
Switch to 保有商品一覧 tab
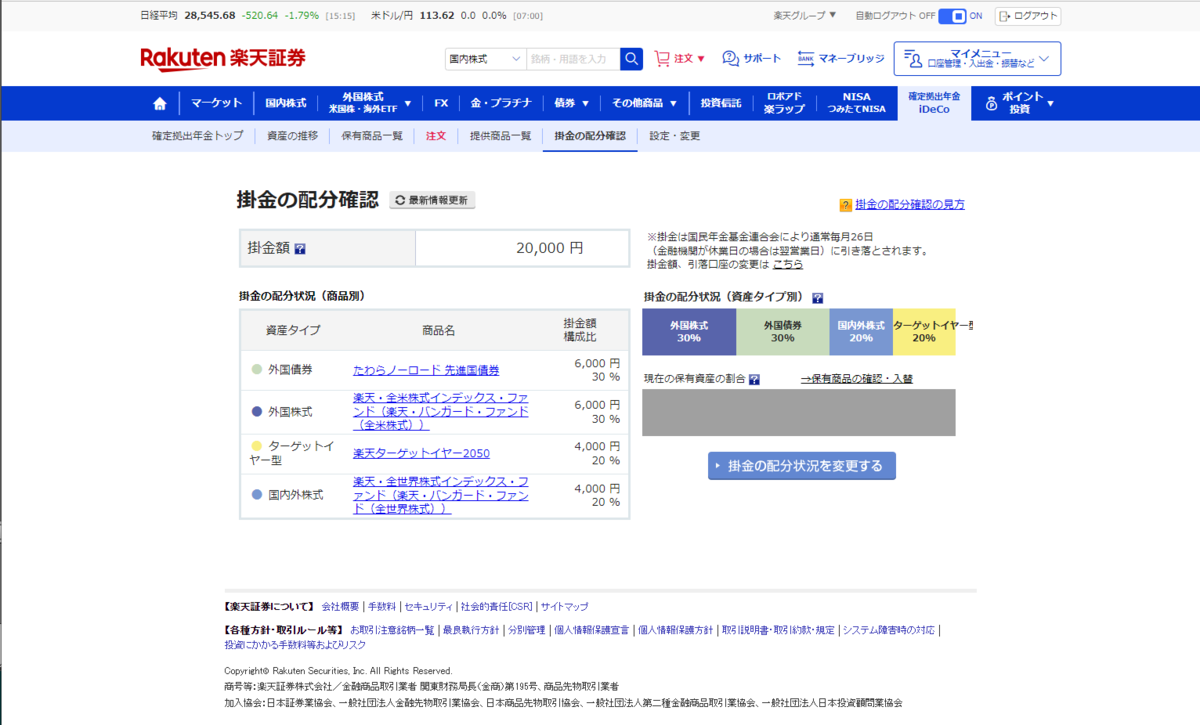click(371, 135)
